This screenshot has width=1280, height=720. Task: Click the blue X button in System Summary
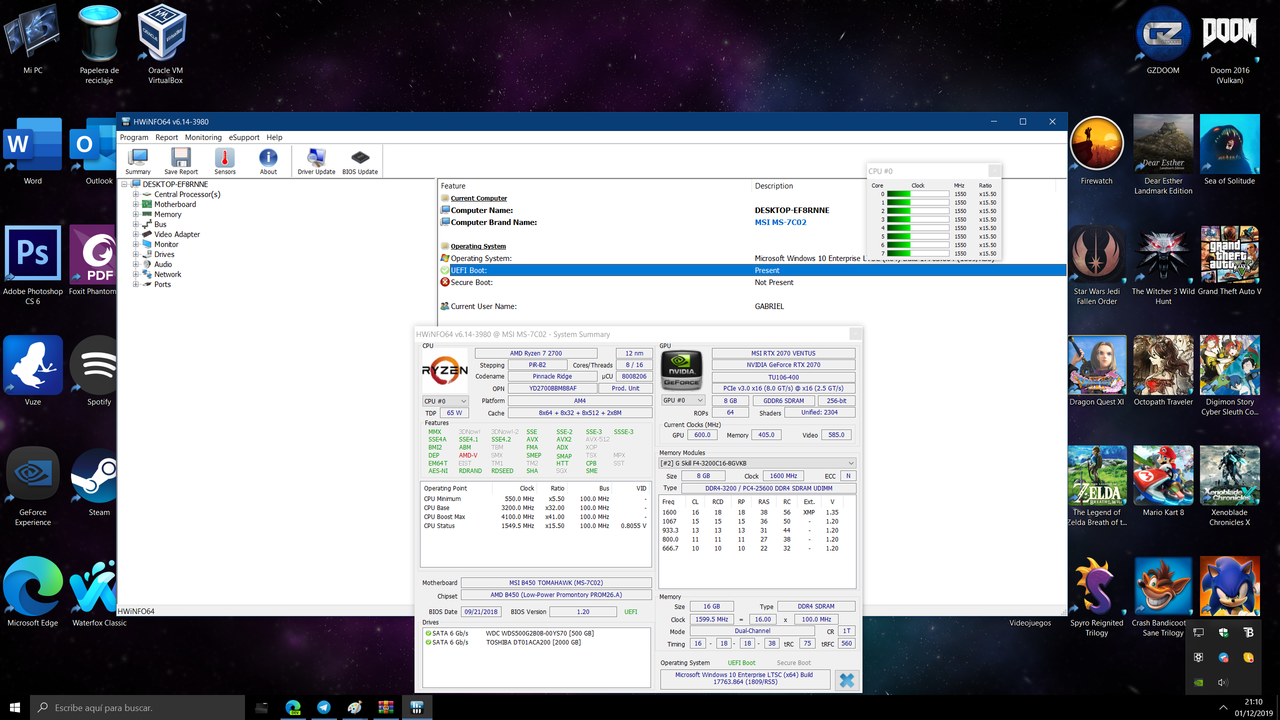tap(846, 680)
